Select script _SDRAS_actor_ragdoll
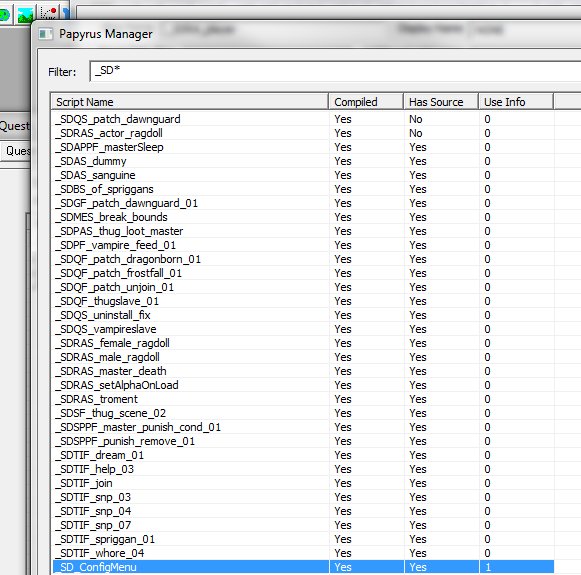 click(x=109, y=133)
